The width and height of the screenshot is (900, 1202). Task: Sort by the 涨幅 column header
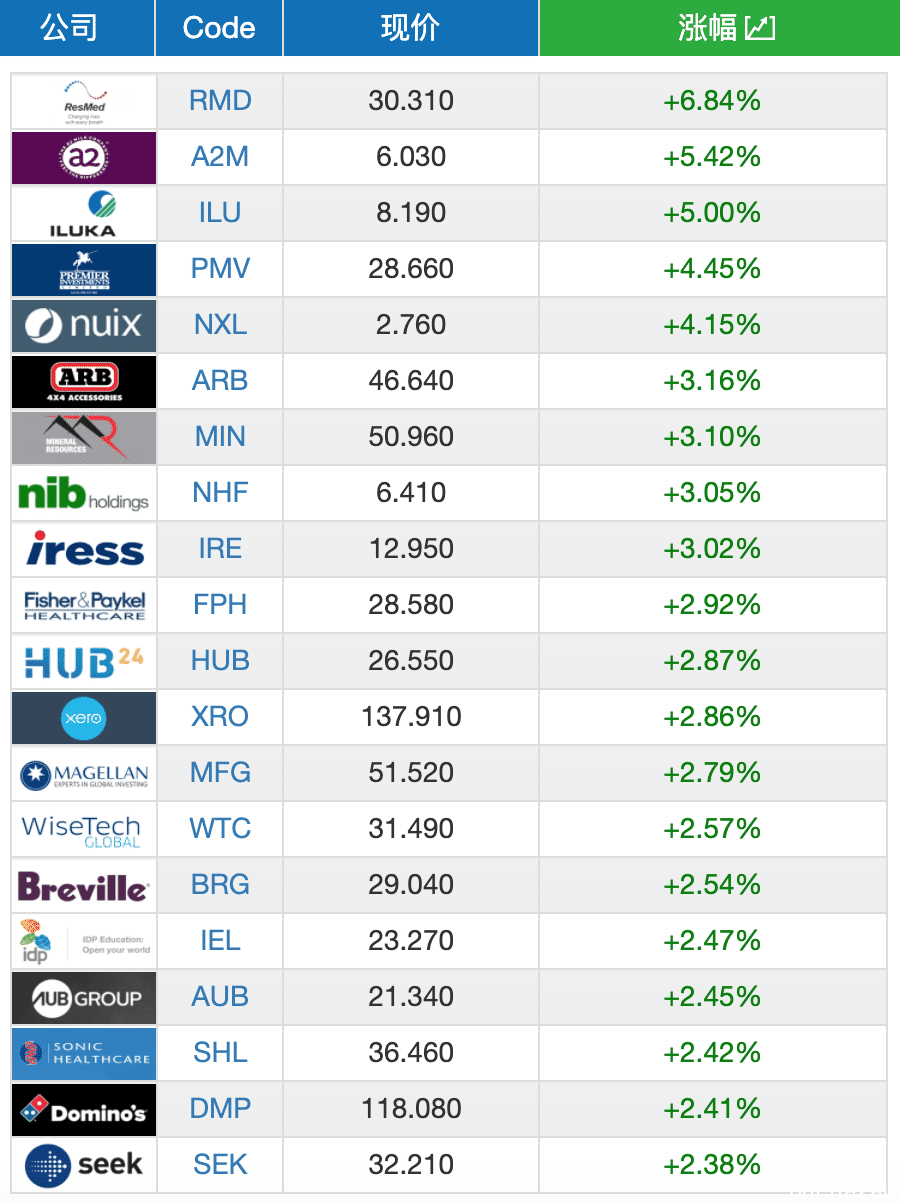(x=719, y=28)
